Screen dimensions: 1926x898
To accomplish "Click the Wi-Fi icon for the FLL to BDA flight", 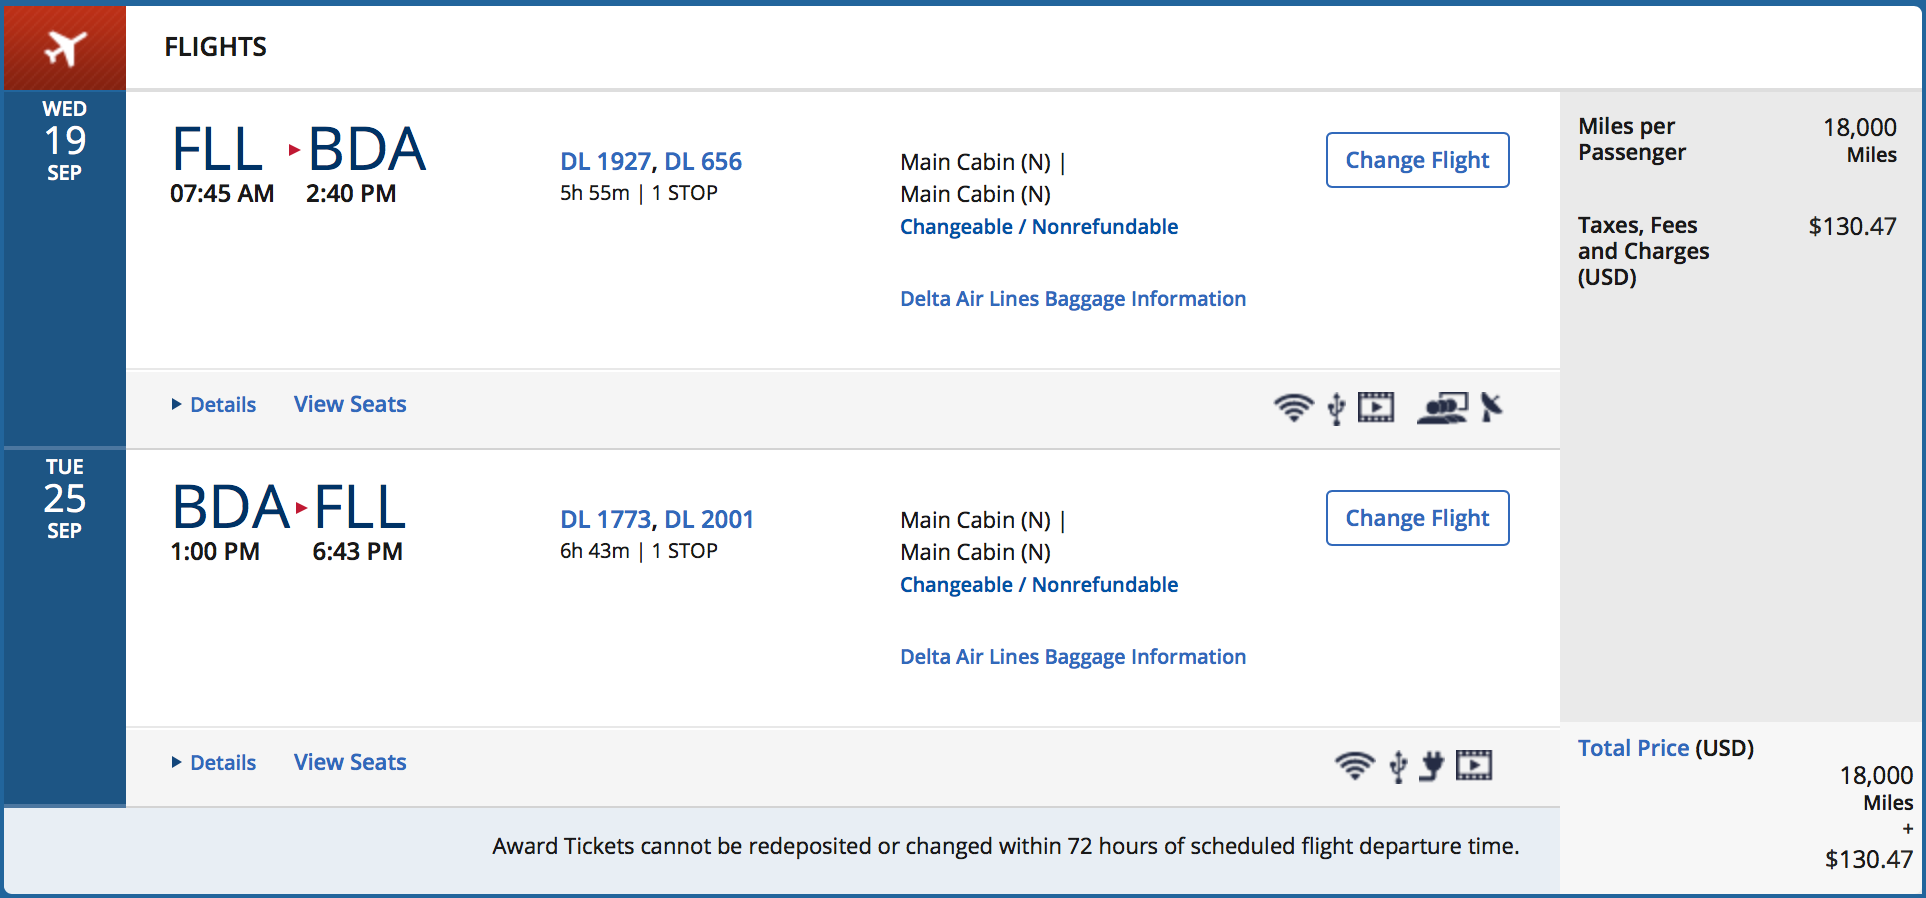I will (1293, 407).
